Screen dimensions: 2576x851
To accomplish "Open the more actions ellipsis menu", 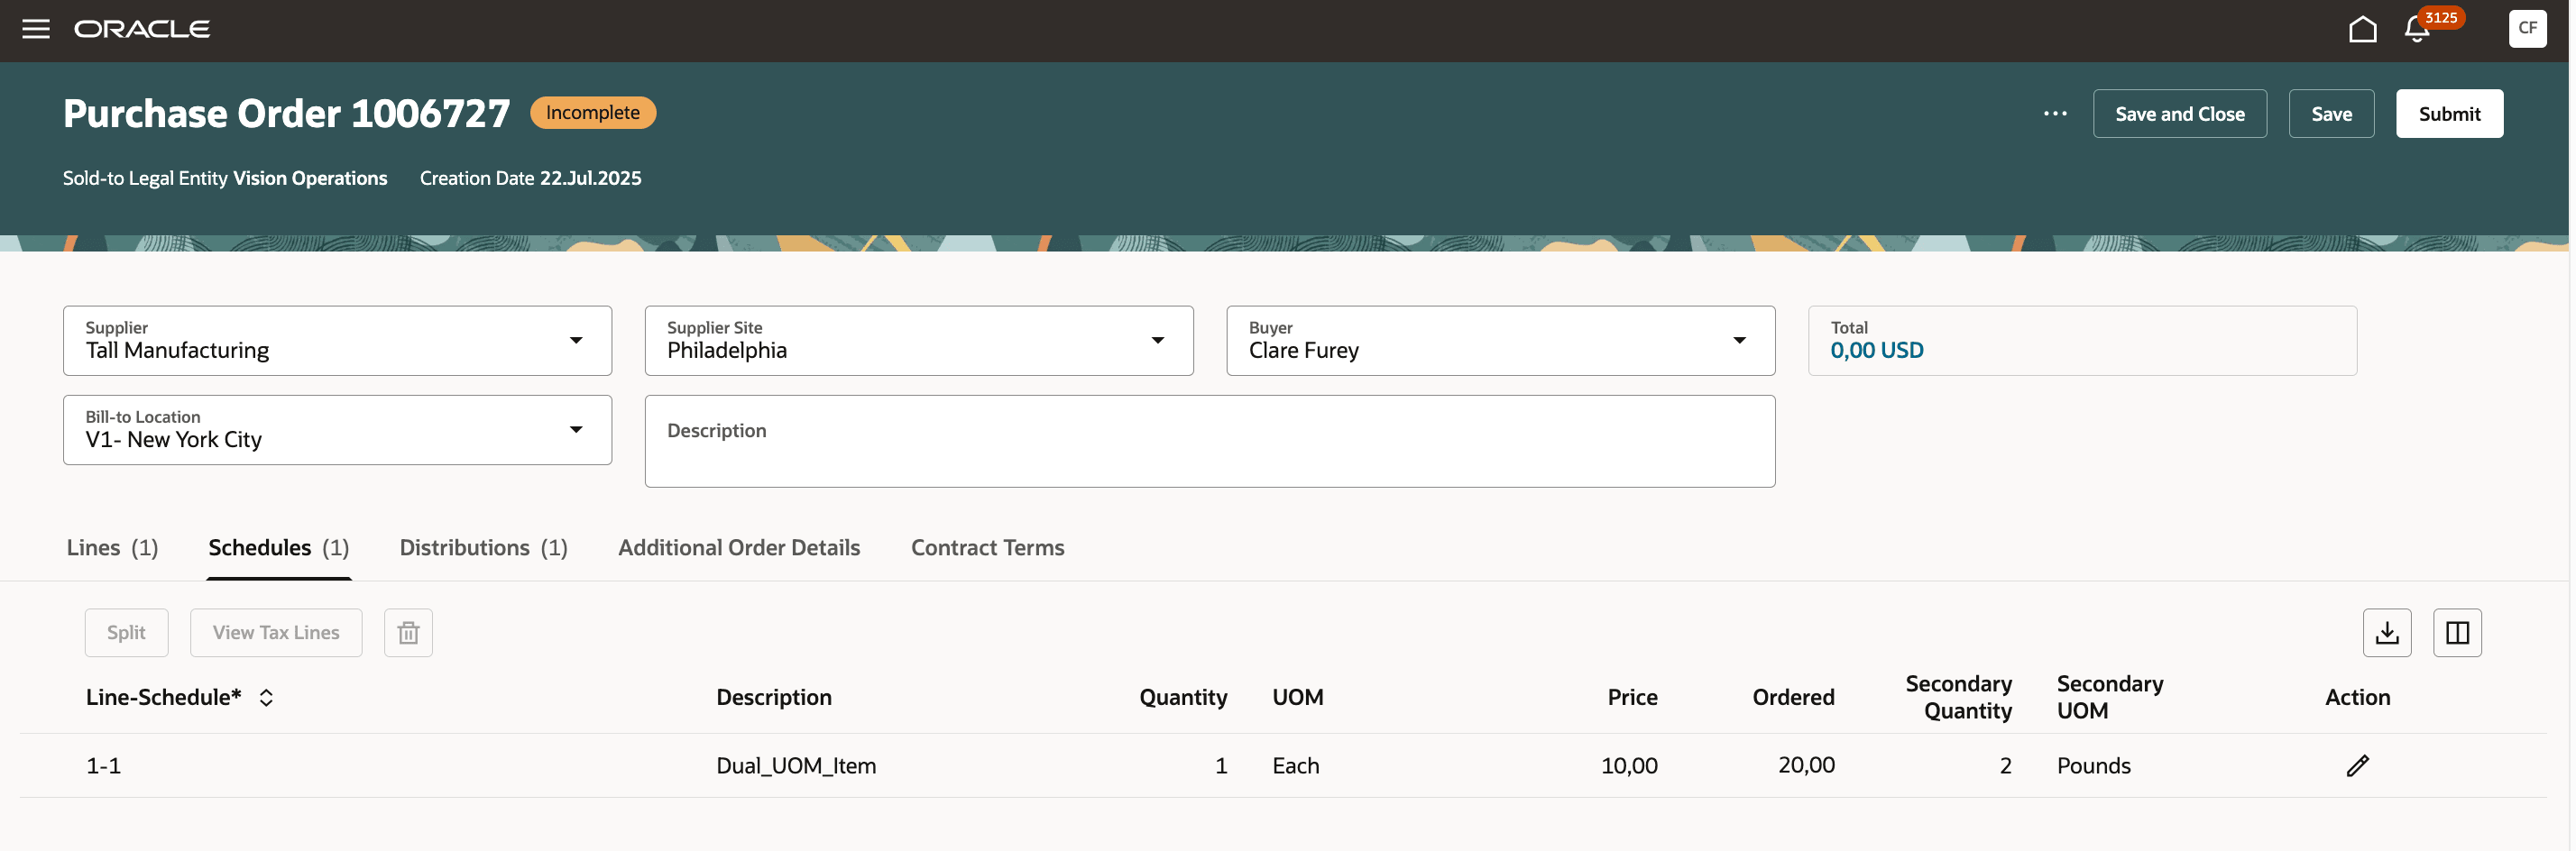I will 2055,114.
